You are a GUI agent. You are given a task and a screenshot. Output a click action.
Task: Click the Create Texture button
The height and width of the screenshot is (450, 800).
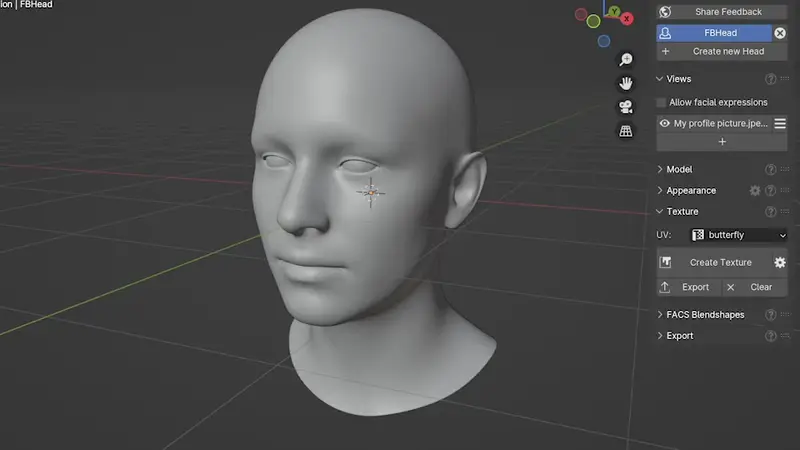[714, 262]
